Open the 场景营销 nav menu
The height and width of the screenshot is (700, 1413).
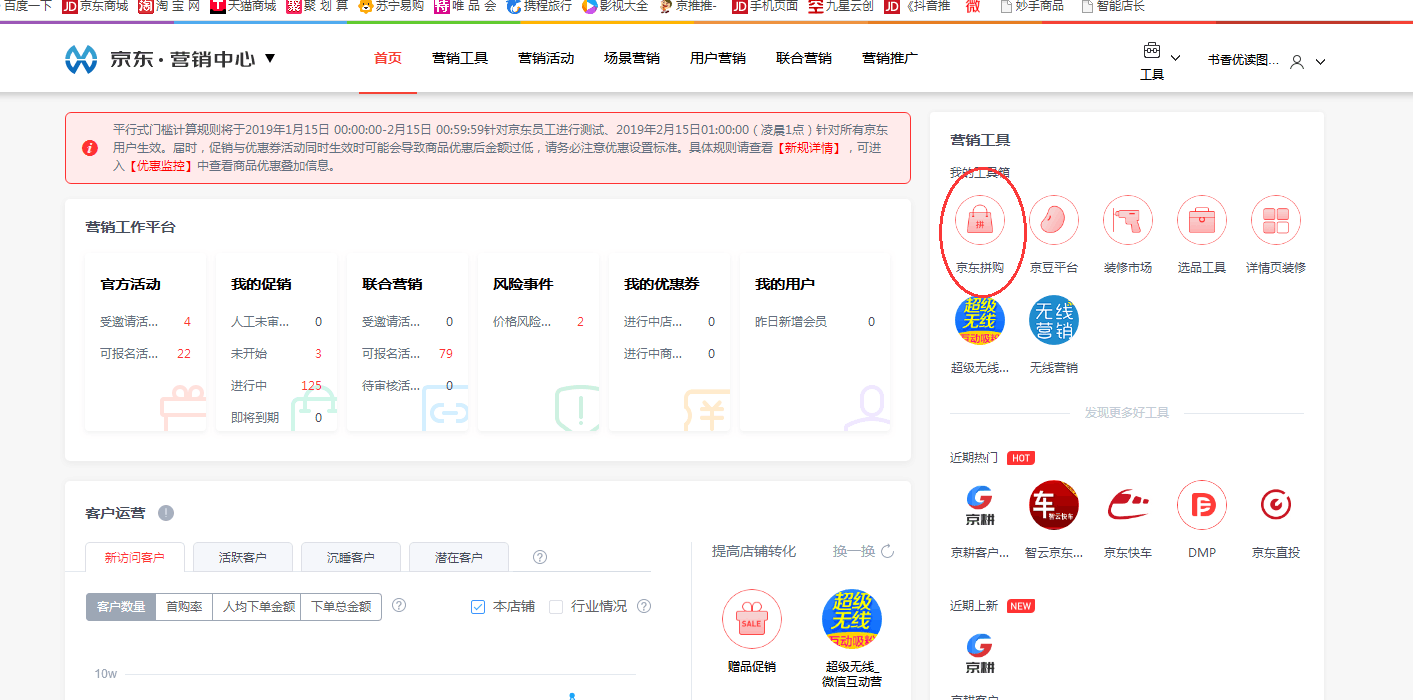click(632, 58)
